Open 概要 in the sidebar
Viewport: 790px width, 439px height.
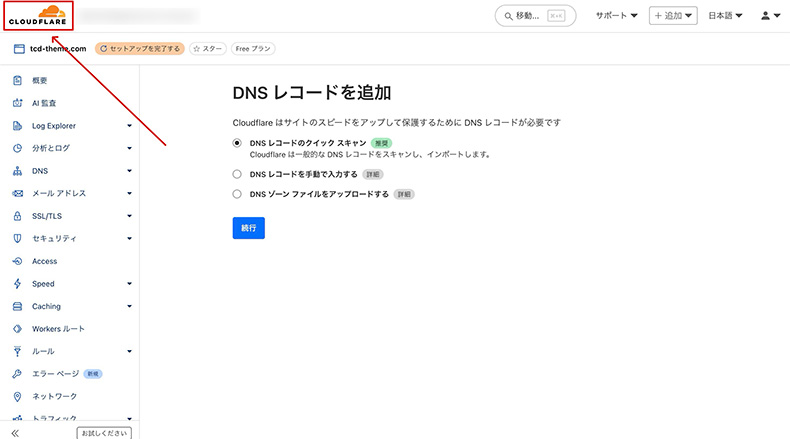[x=39, y=80]
